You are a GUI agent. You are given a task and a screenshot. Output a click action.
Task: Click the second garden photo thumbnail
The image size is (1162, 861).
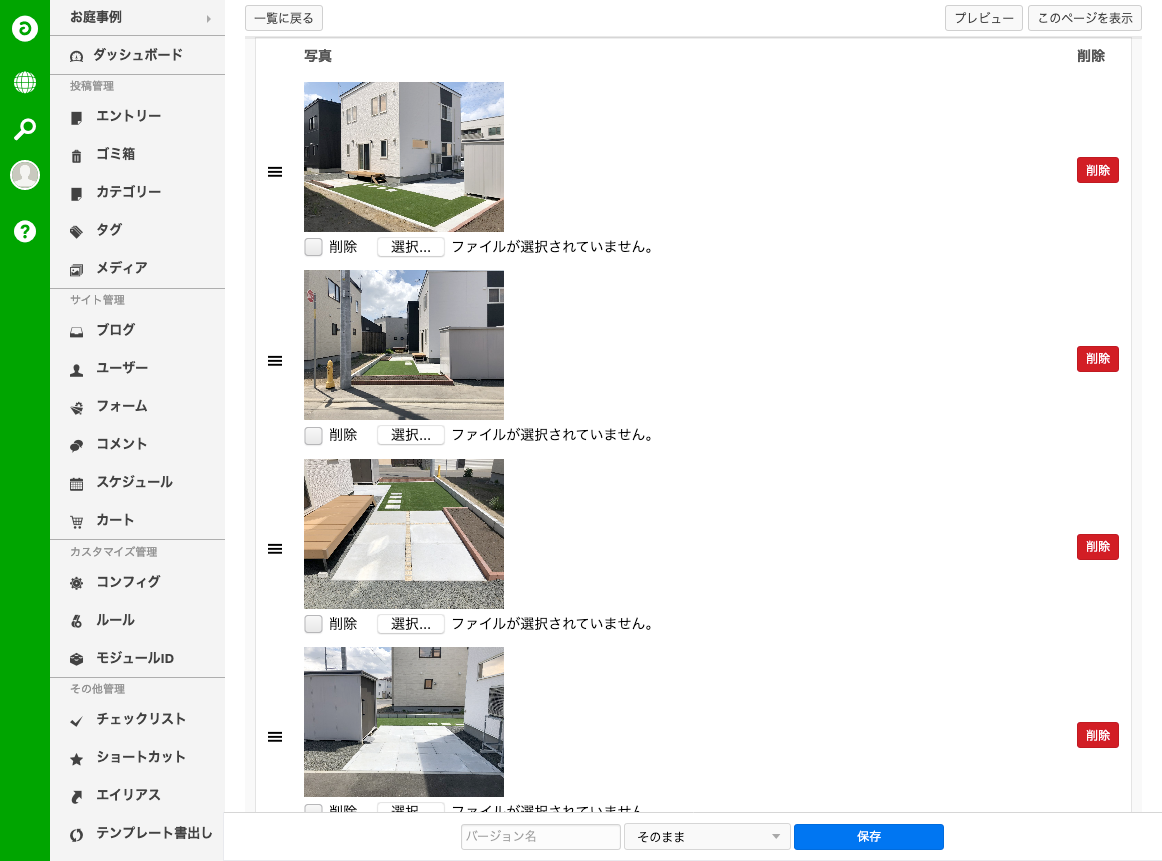tap(404, 345)
